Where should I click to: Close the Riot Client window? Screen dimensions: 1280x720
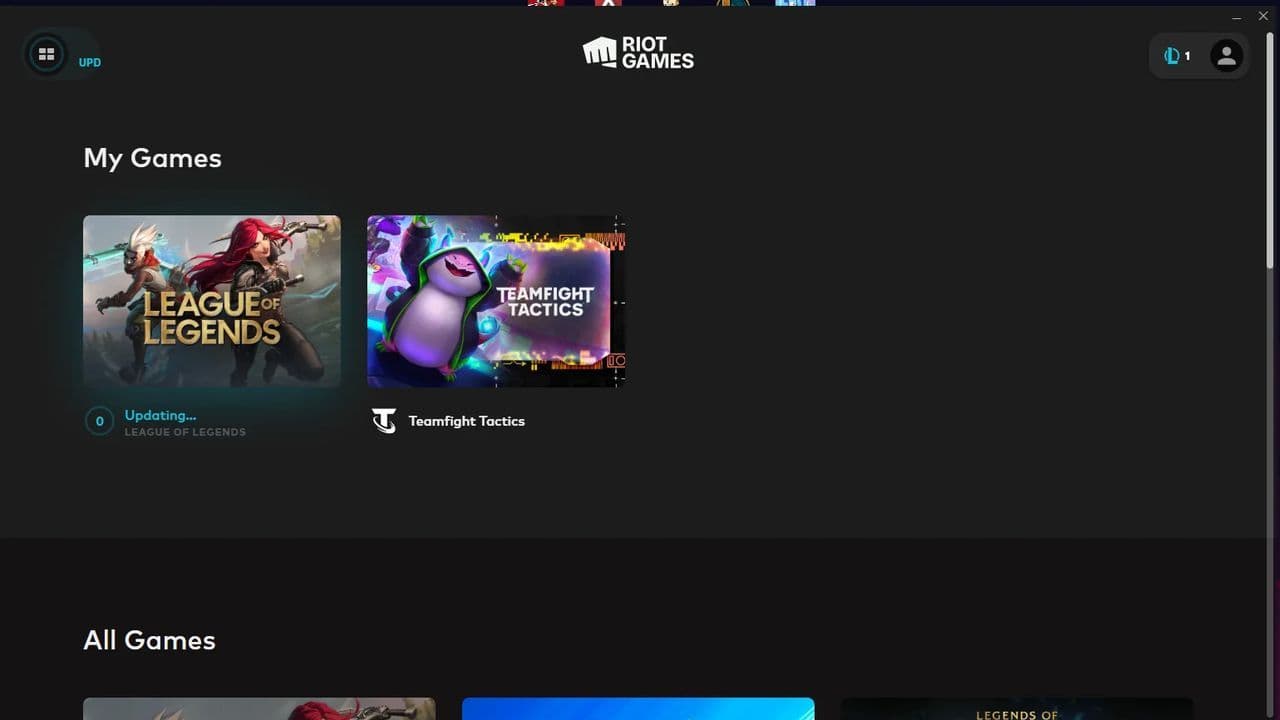[x=1263, y=17]
